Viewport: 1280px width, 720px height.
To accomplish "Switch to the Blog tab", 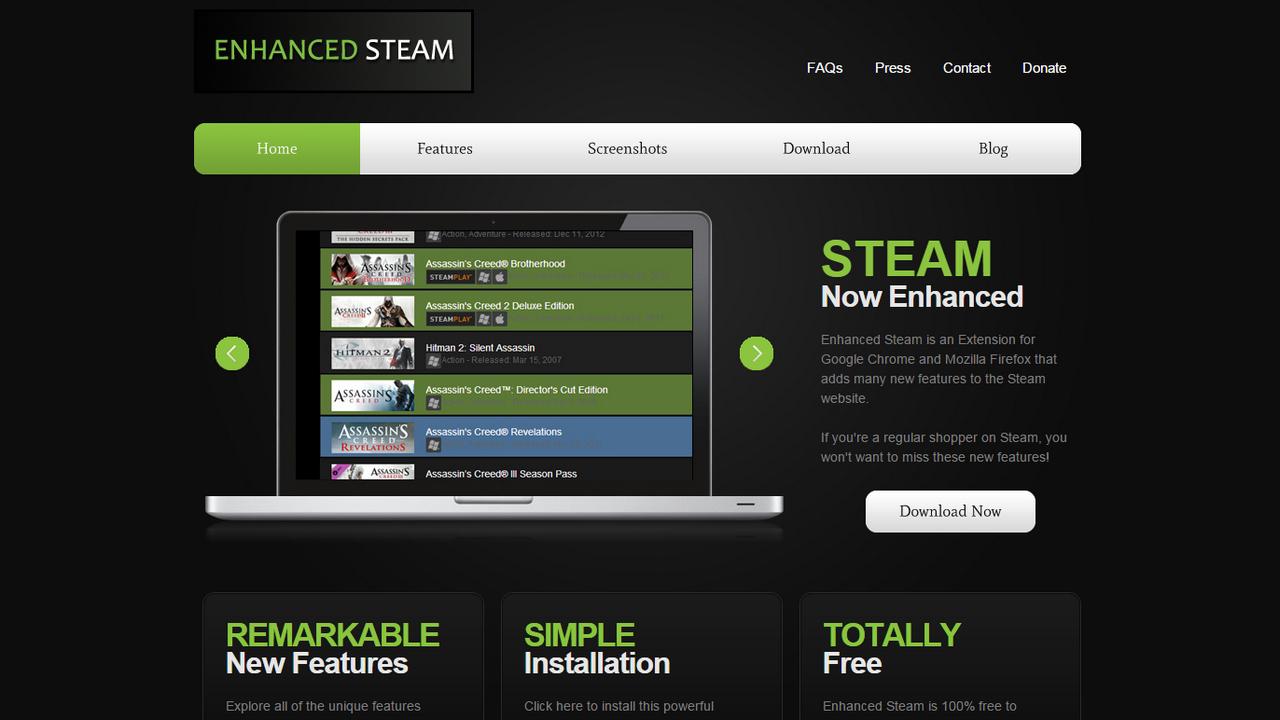I will (993, 148).
